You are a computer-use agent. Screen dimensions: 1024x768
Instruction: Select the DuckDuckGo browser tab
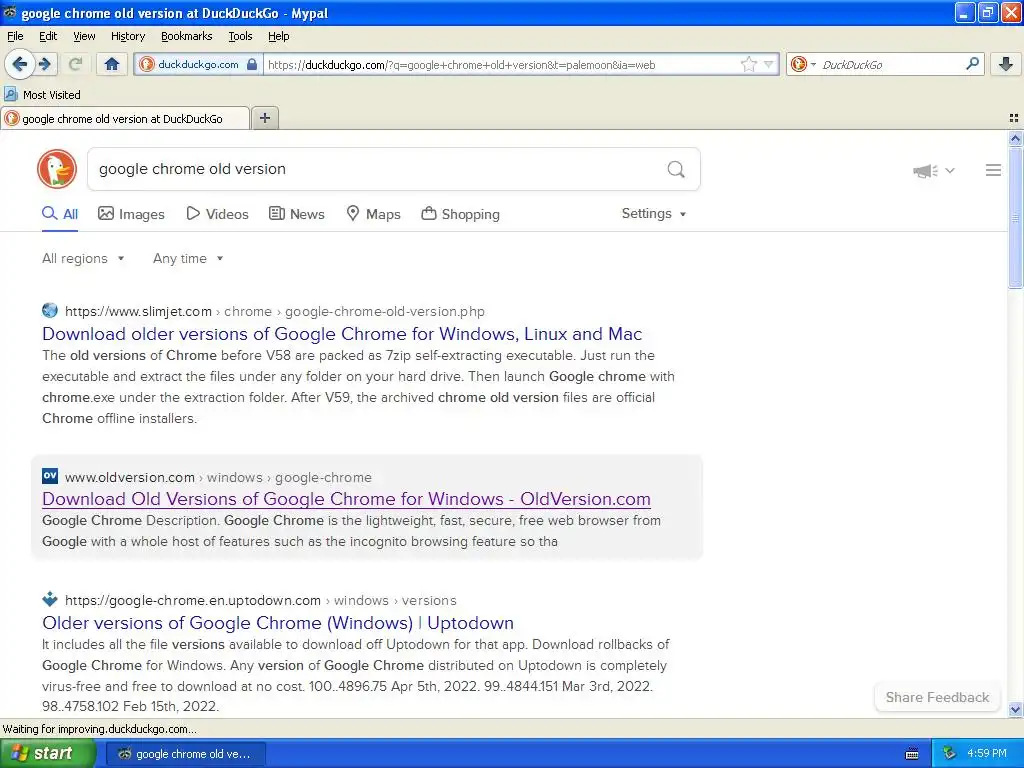pyautogui.click(x=125, y=118)
